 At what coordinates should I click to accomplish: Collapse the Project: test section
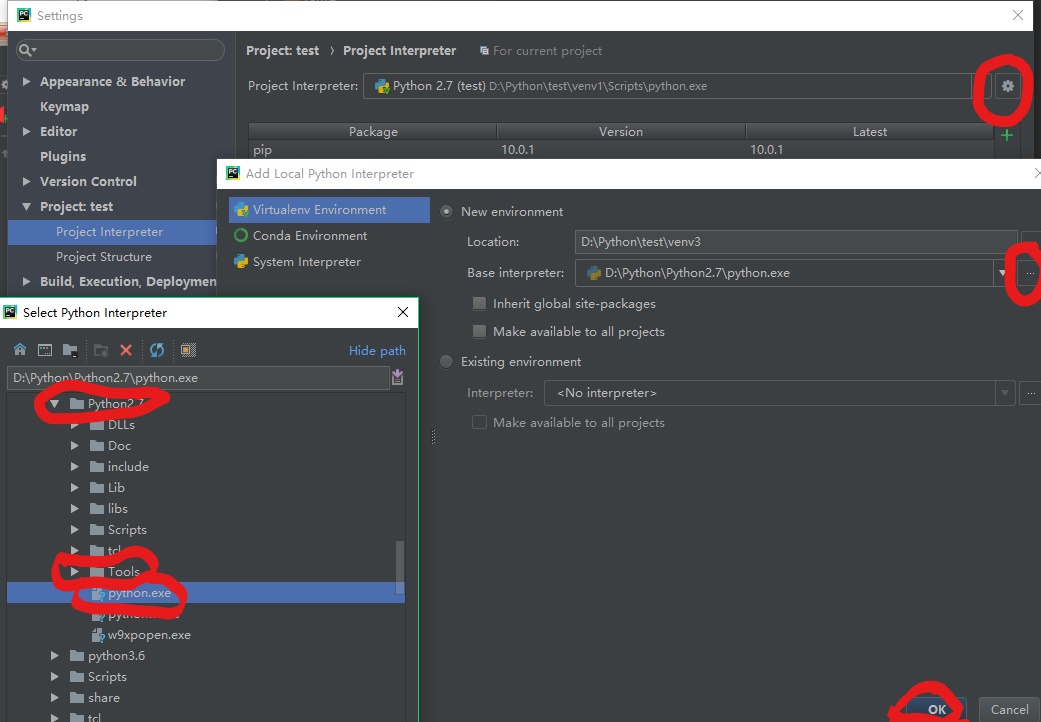click(x=27, y=206)
